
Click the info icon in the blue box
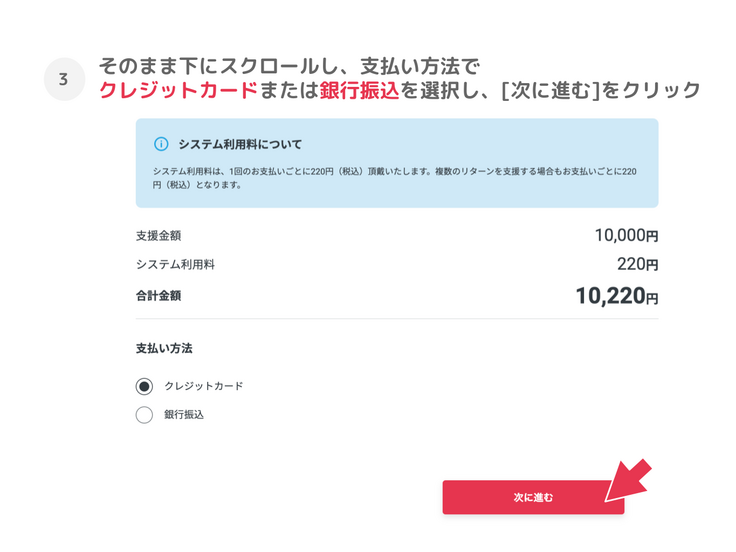coord(161,144)
